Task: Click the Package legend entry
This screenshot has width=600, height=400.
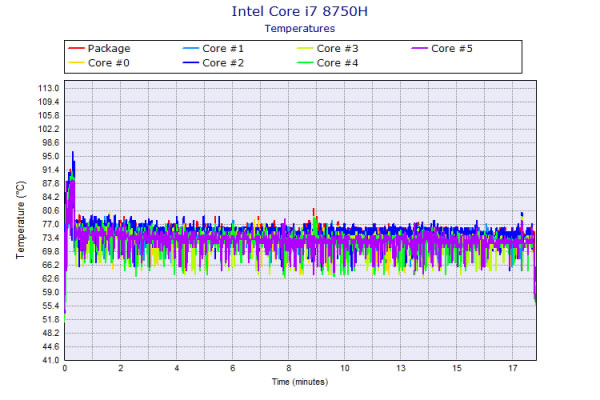Action: (x=99, y=49)
